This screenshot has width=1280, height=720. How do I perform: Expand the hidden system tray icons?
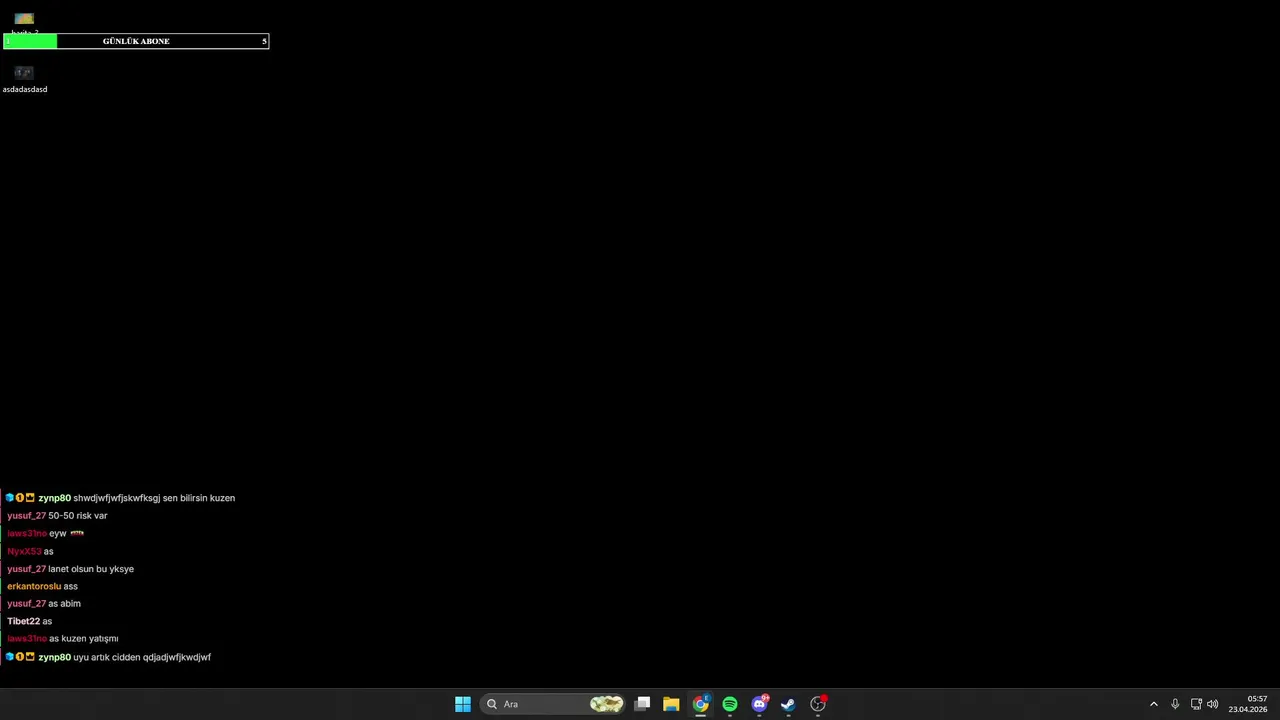click(1153, 704)
